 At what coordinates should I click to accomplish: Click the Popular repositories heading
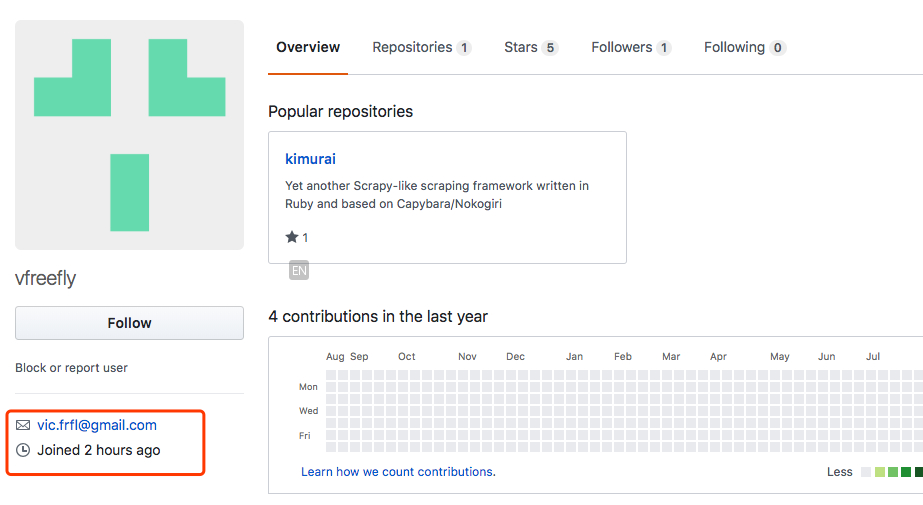(x=340, y=111)
